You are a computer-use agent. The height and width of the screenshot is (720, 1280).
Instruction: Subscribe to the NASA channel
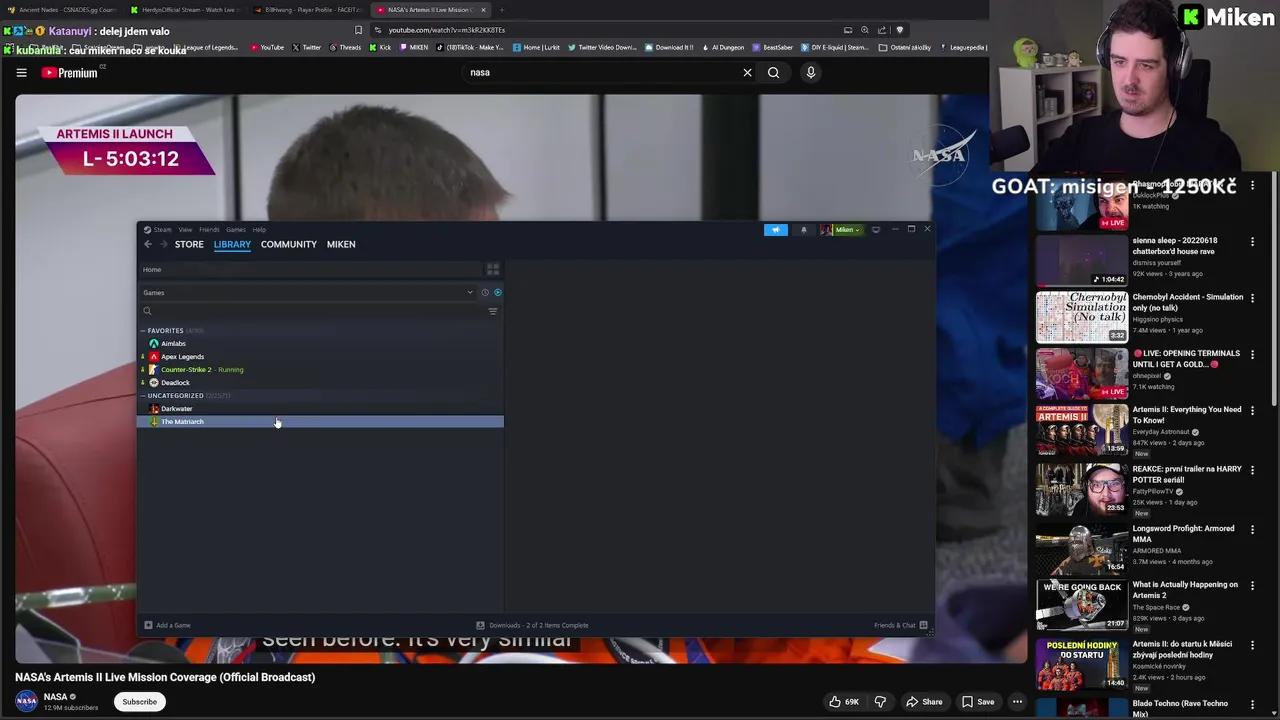[x=139, y=702]
